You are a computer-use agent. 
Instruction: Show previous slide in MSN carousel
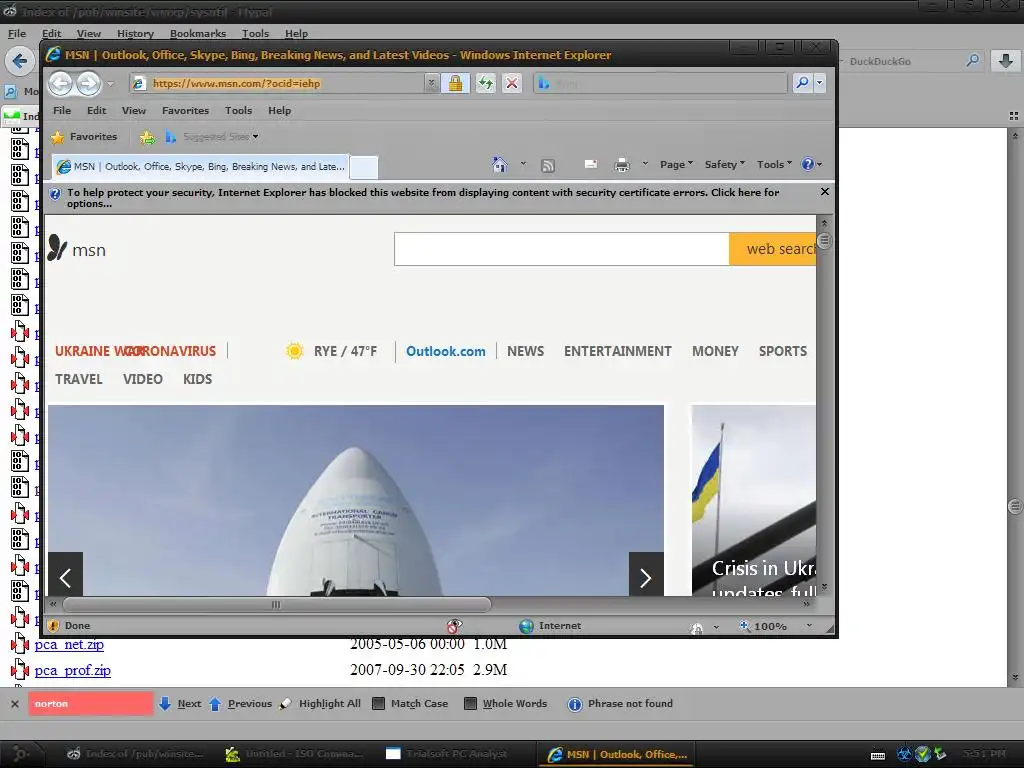coord(65,577)
